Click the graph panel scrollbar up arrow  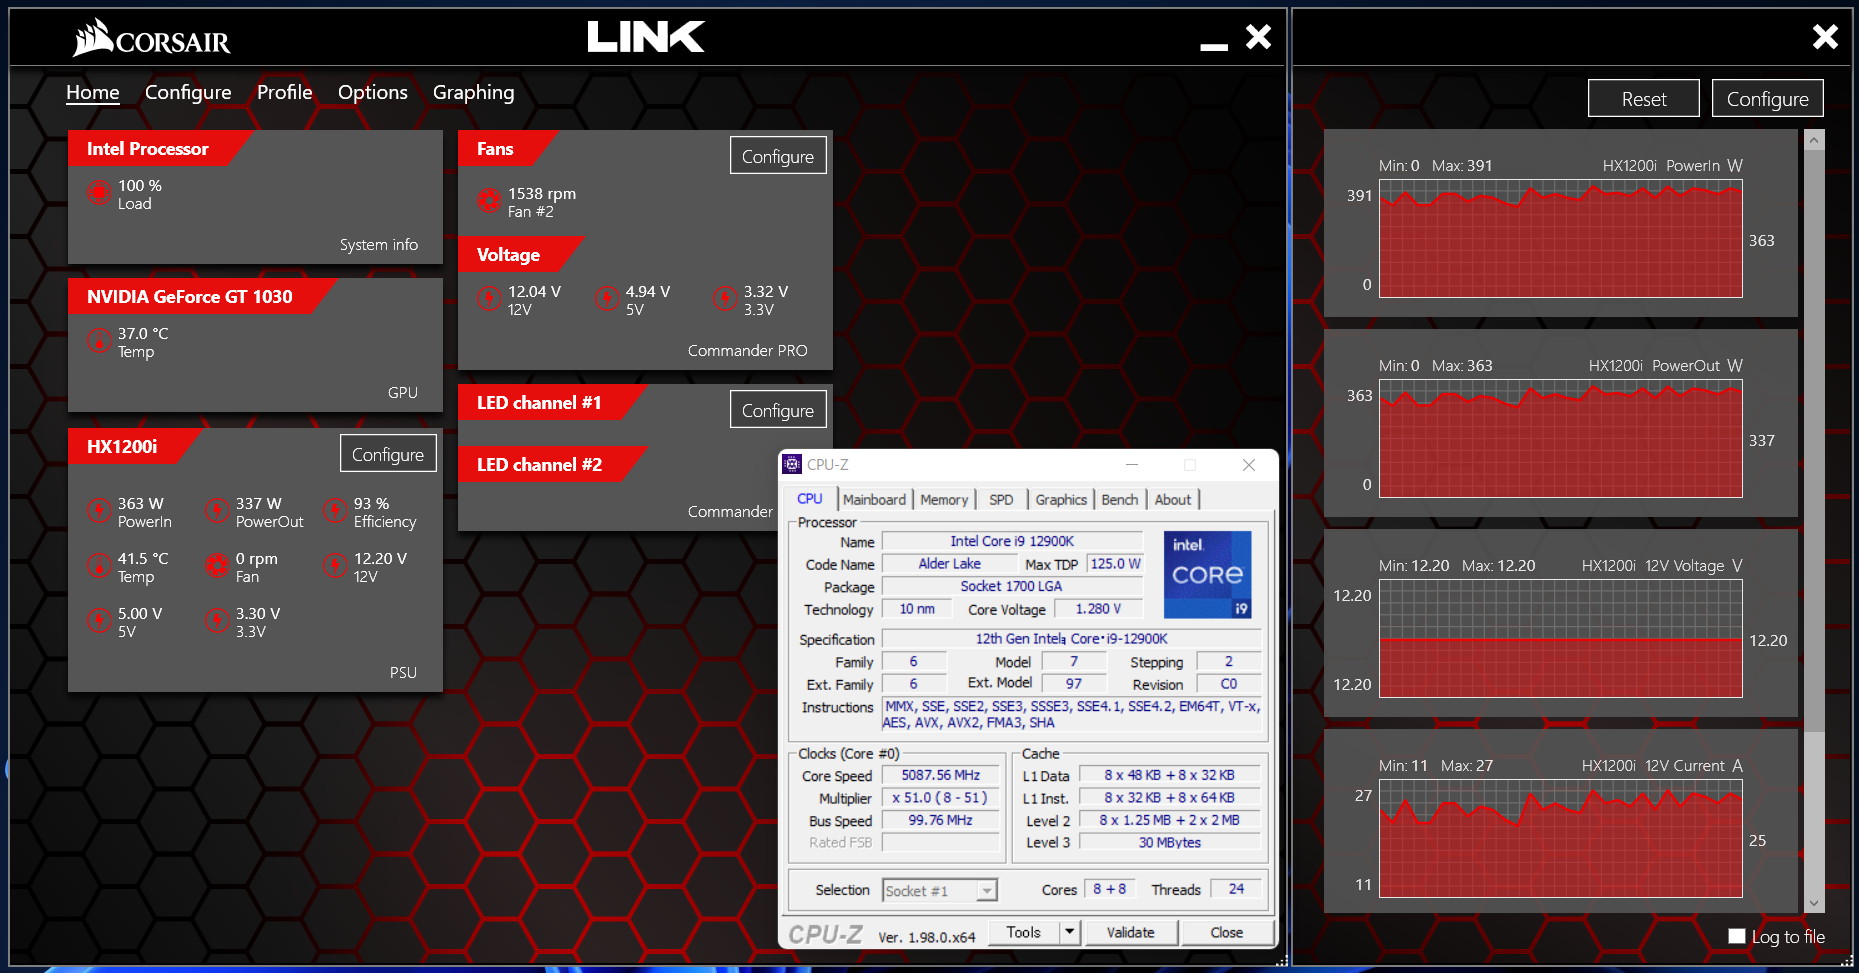point(1814,140)
